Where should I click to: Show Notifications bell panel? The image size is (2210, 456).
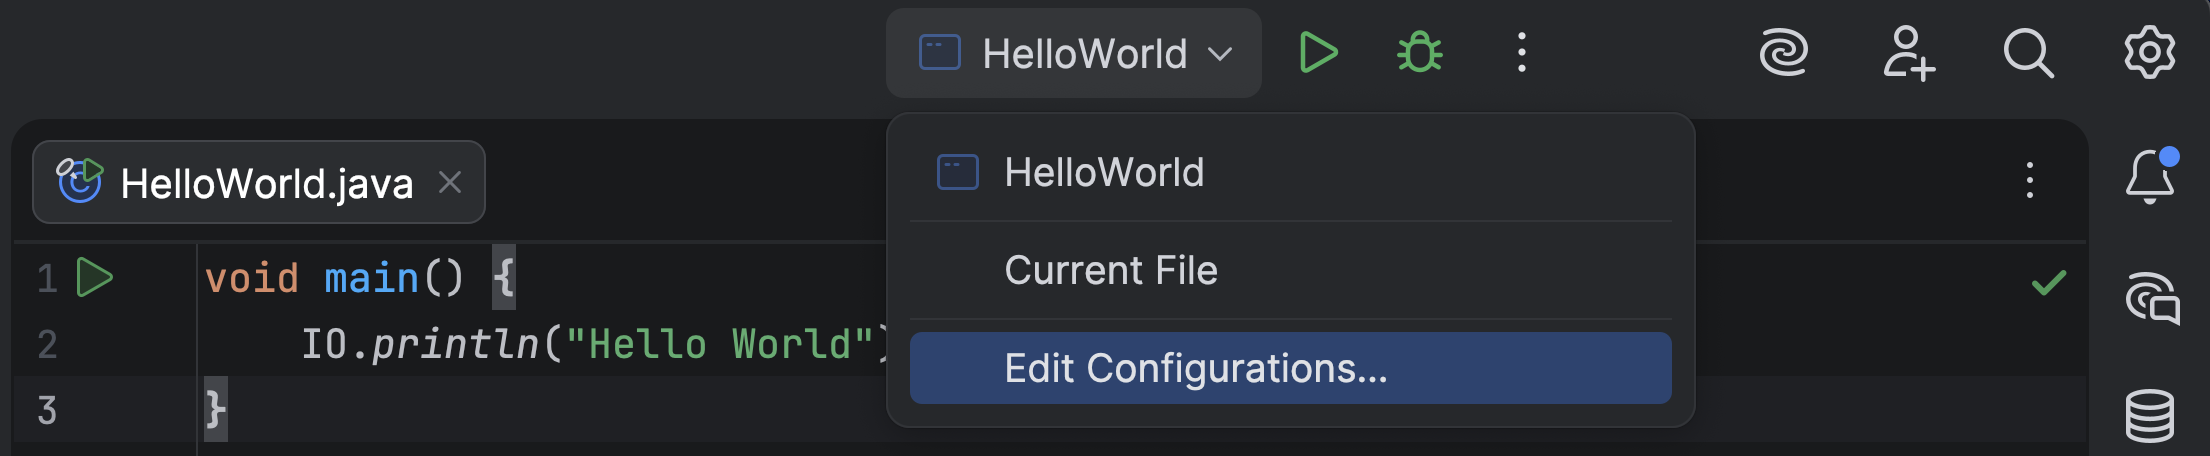click(2149, 178)
